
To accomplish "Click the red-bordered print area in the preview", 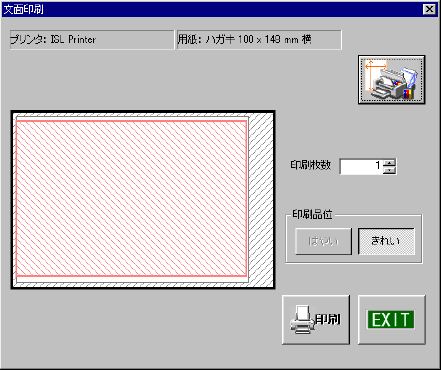I will point(132,199).
